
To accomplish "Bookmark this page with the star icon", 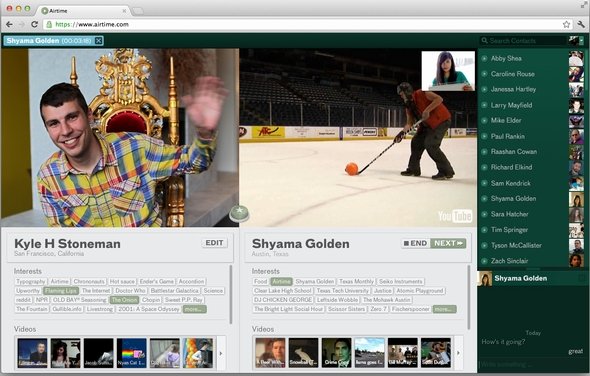I will (566, 24).
